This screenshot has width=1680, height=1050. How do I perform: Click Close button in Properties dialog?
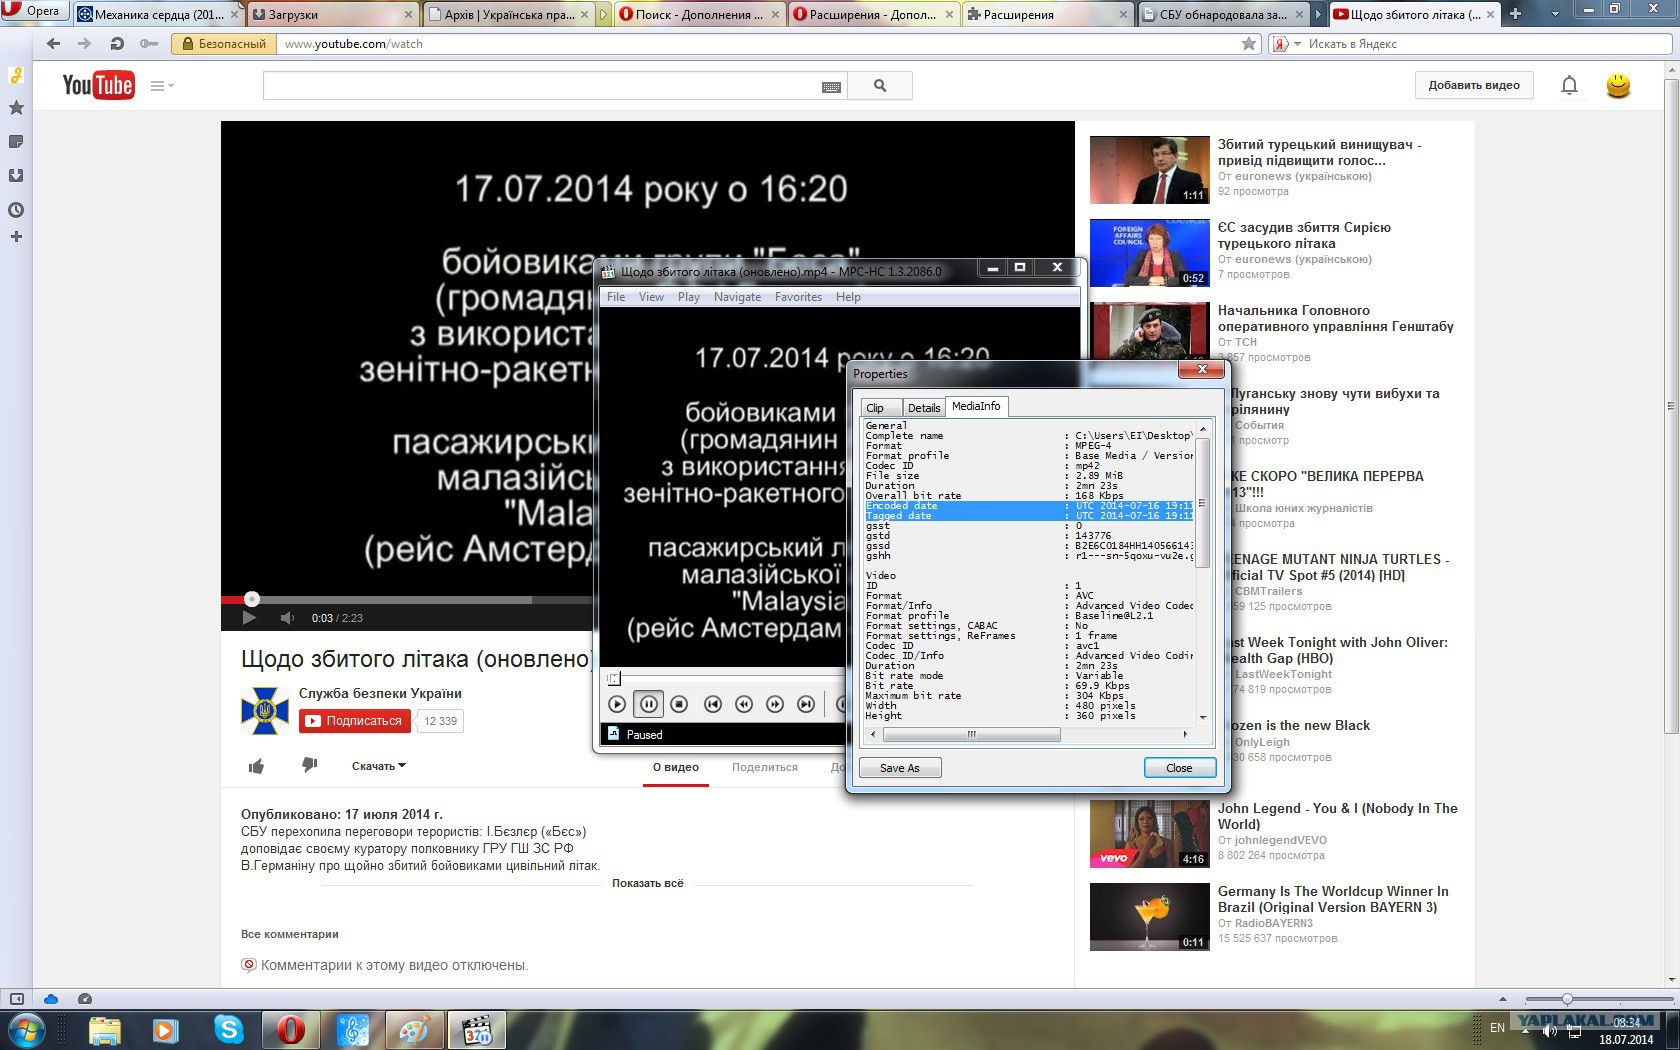tap(1179, 768)
